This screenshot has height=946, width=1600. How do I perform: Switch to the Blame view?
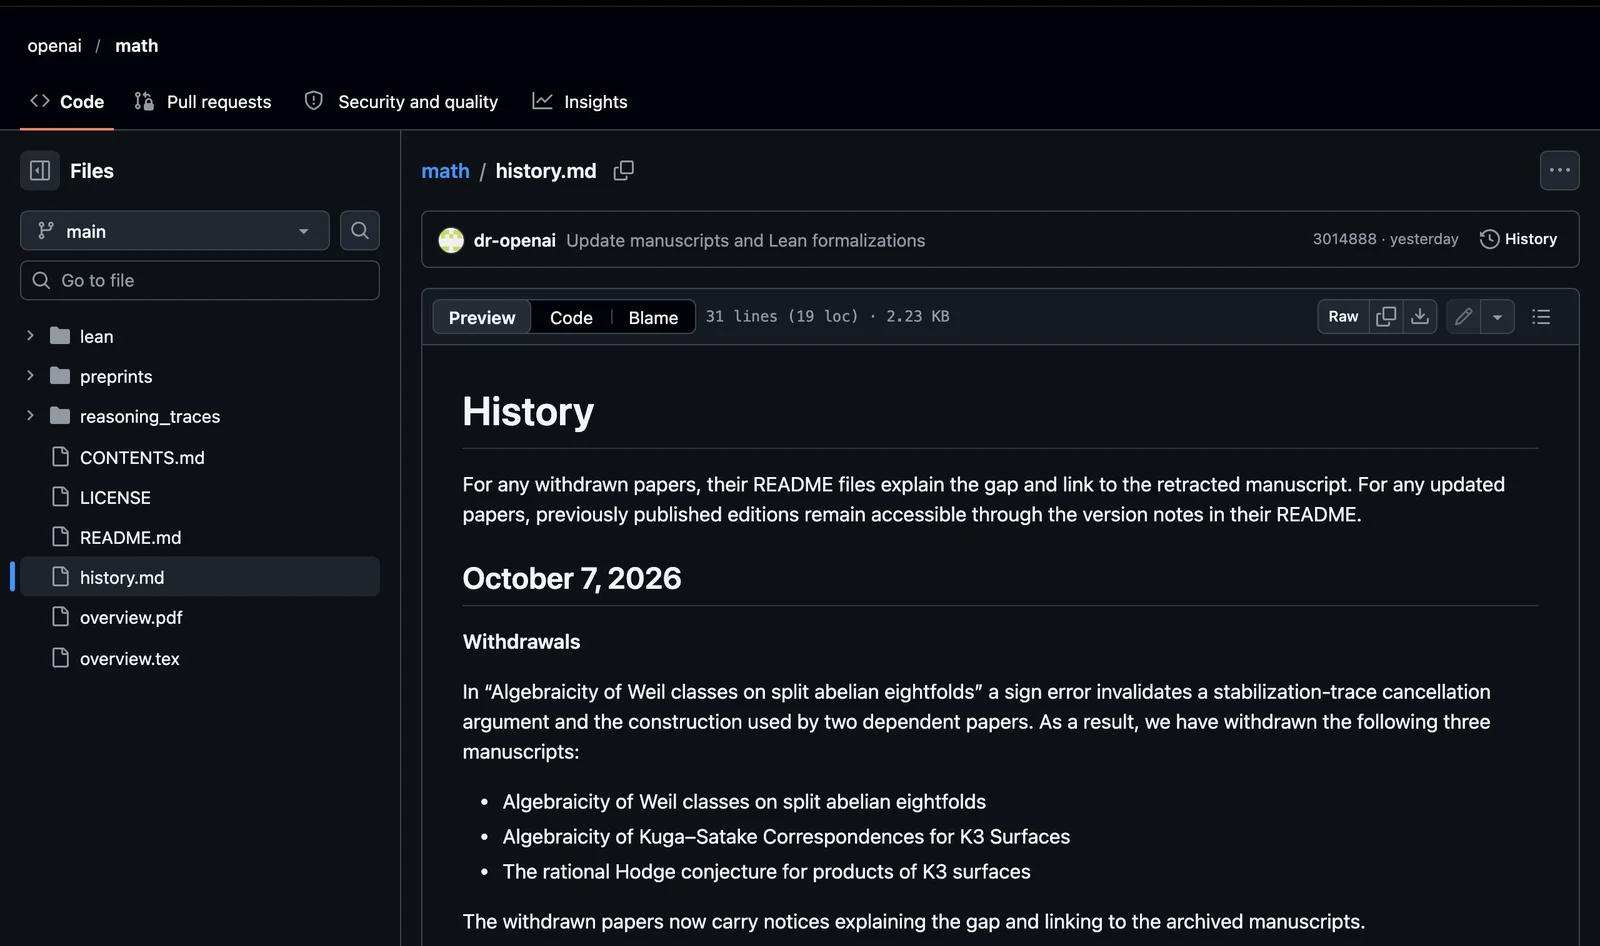click(x=653, y=317)
